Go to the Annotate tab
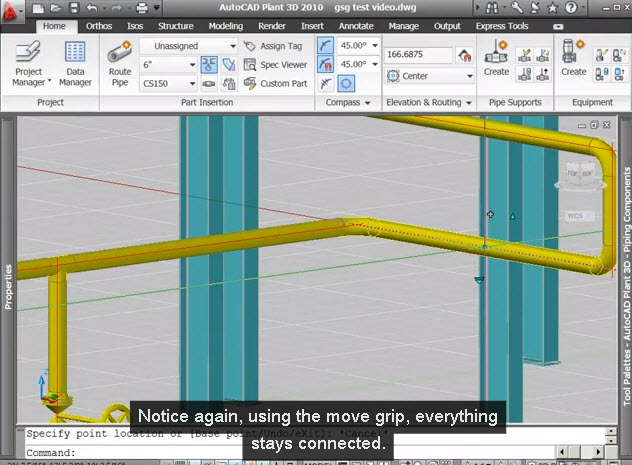The width and height of the screenshot is (632, 465). (356, 26)
